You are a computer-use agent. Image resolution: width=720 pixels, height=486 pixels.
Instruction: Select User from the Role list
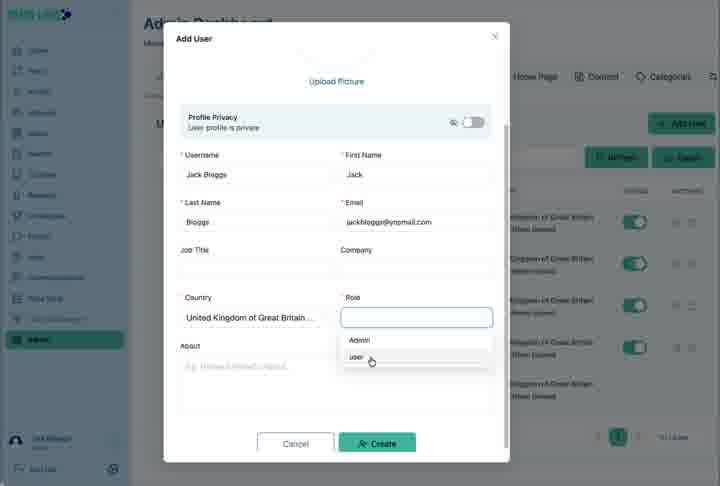tap(416, 357)
